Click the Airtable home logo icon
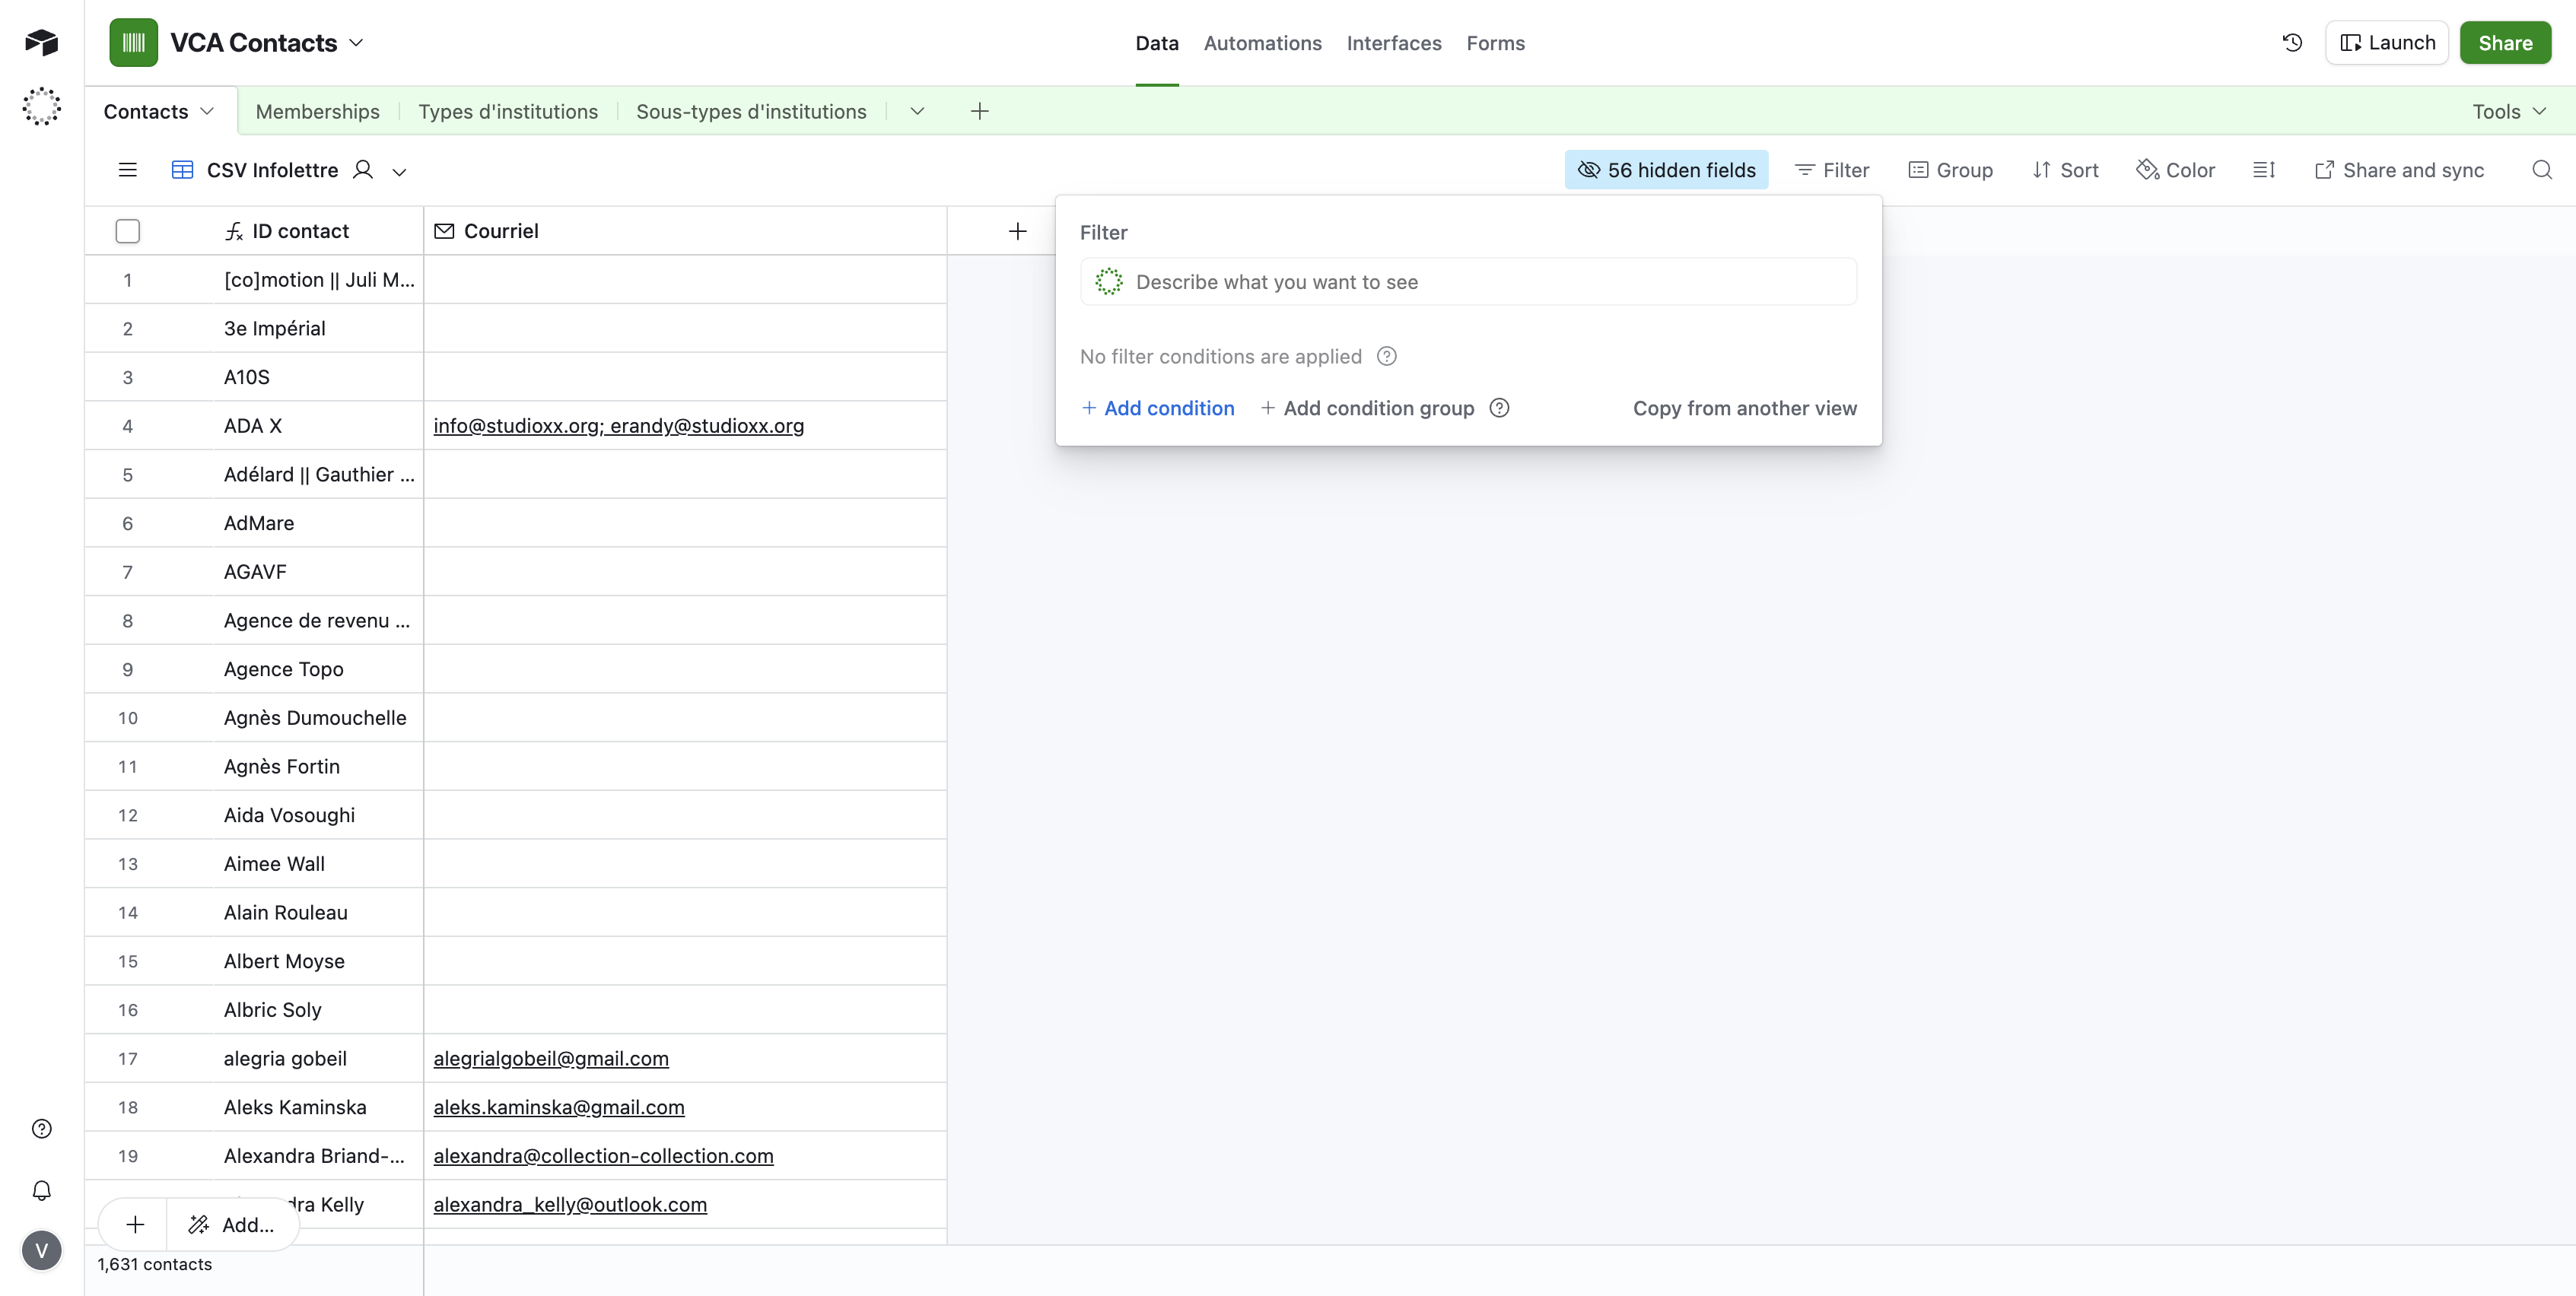2576x1296 pixels. pos(41,42)
